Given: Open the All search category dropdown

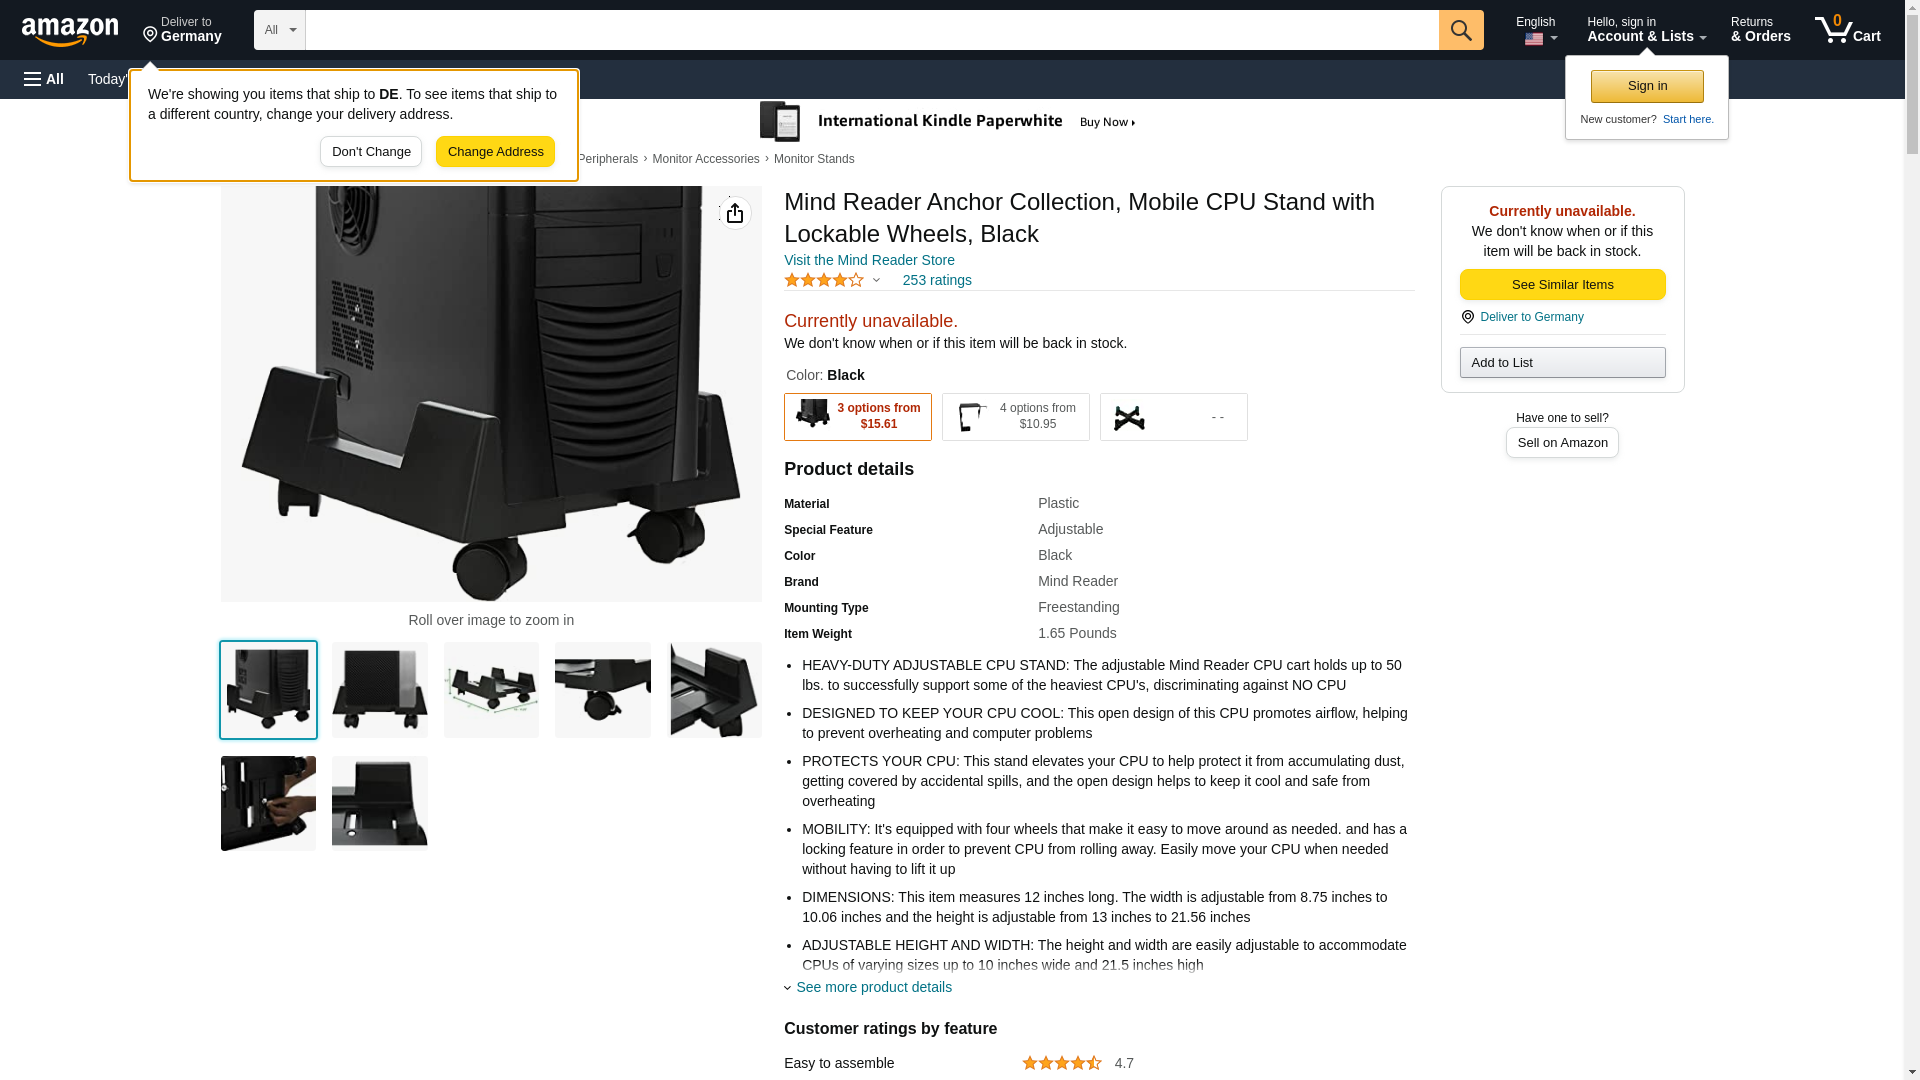Looking at the screenshot, I should [x=280, y=30].
